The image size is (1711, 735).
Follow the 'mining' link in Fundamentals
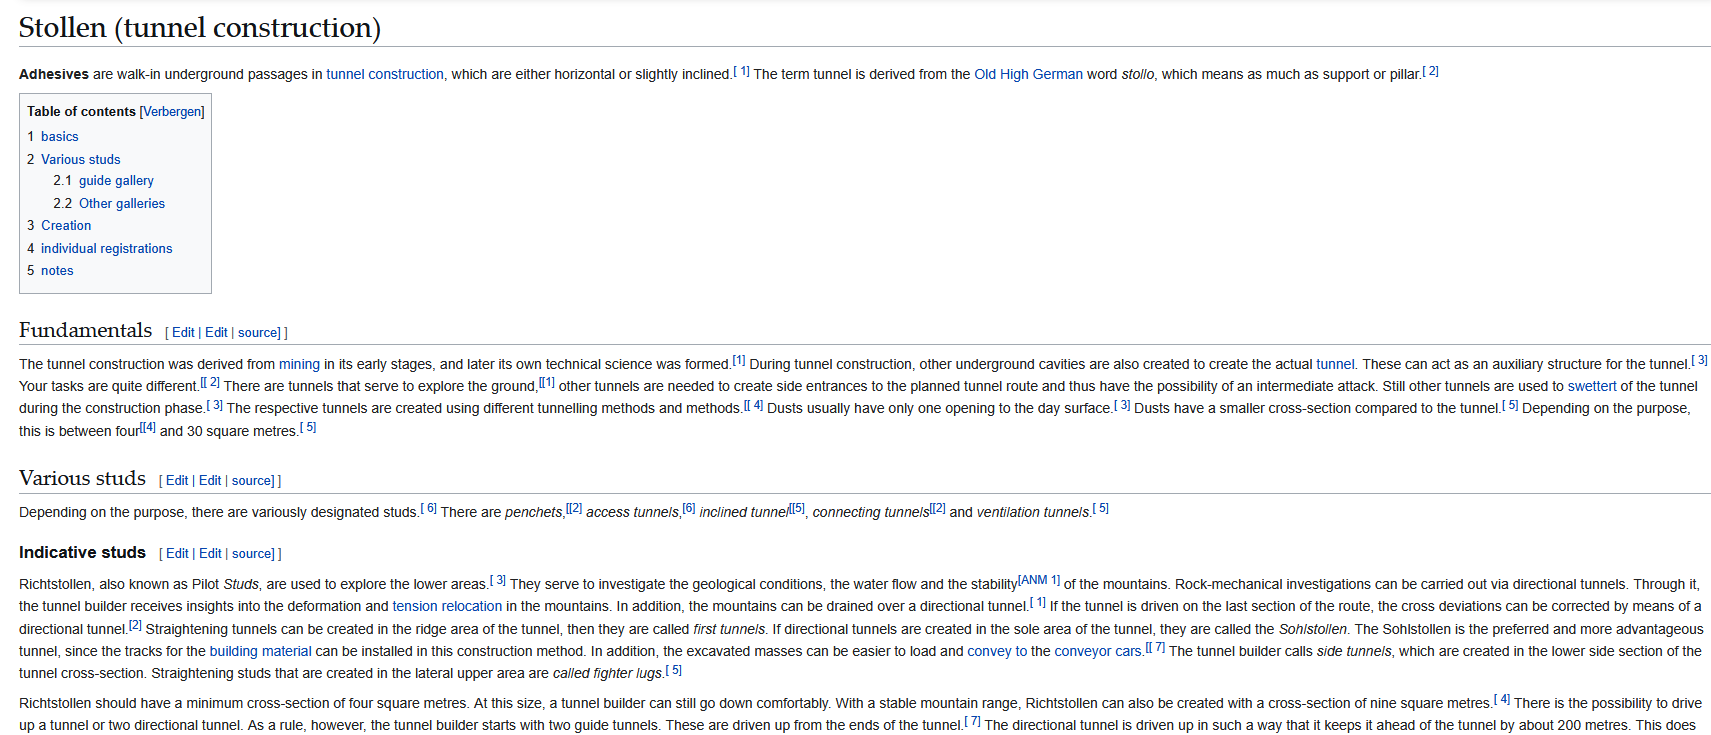[299, 365]
